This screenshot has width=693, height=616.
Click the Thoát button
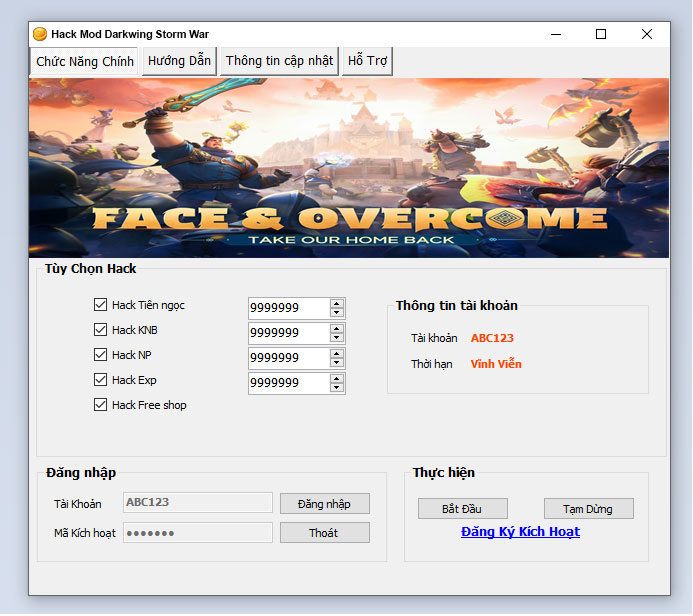pos(325,533)
